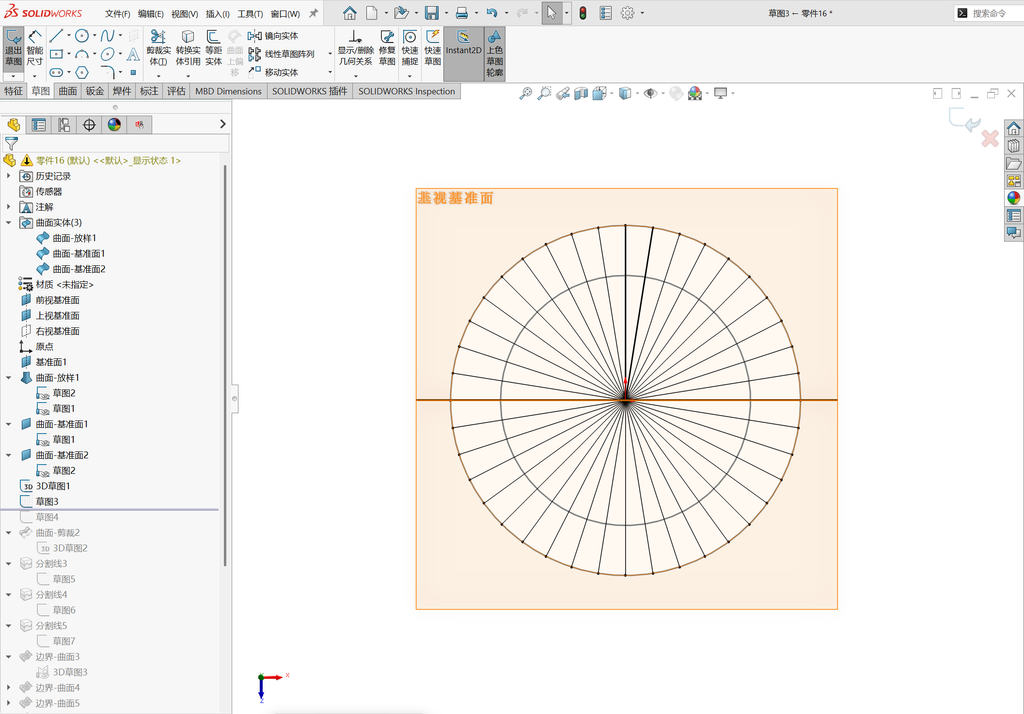
Task: Click Move Entities (移动实体)
Action: click(x=273, y=72)
